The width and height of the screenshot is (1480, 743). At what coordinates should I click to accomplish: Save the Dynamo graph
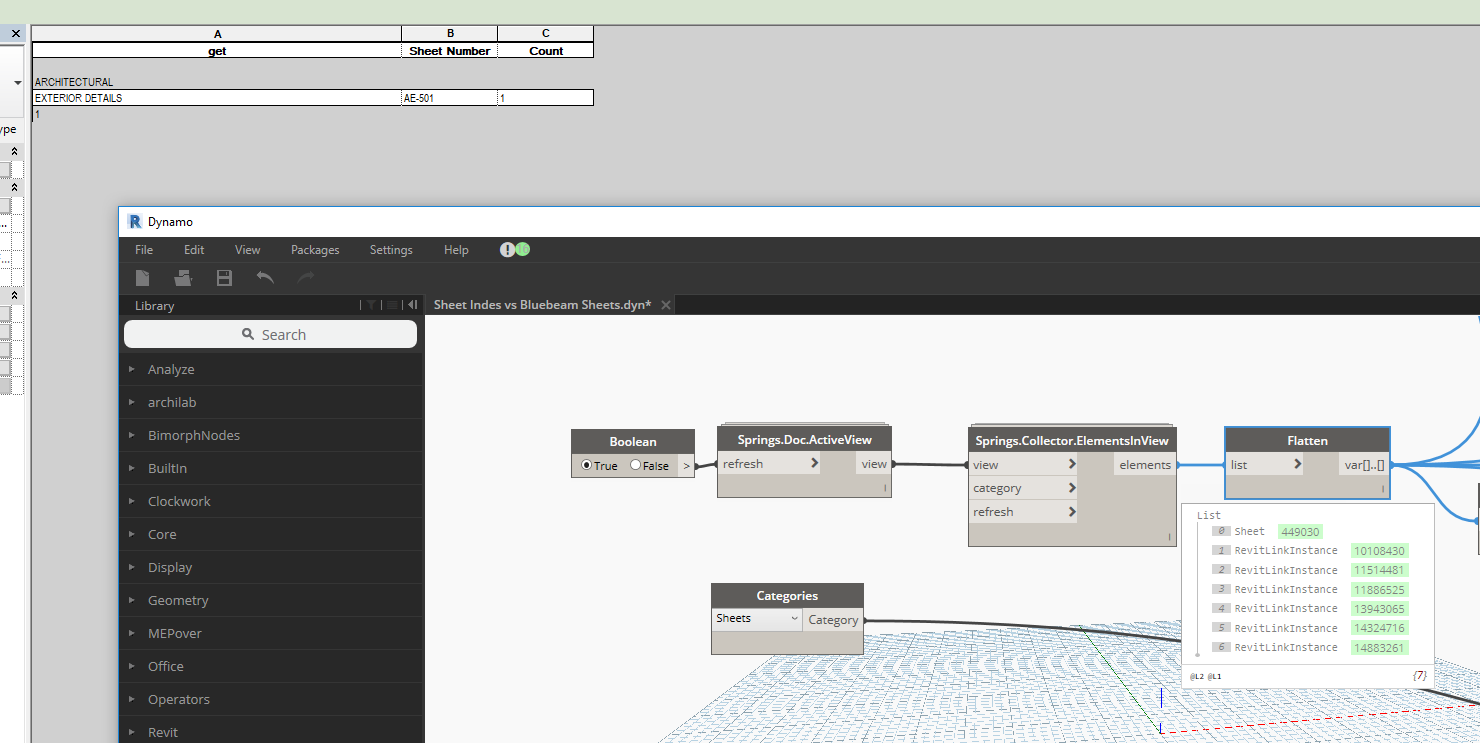click(224, 277)
